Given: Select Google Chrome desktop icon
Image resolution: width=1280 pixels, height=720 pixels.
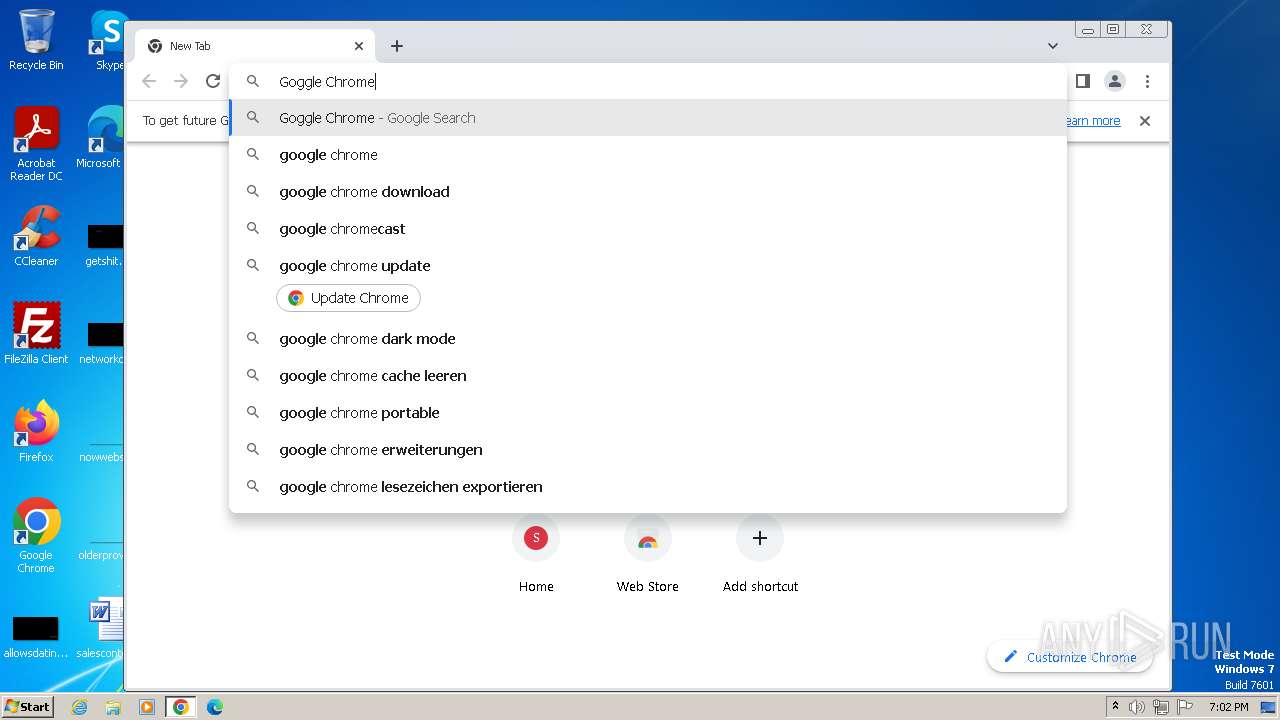Looking at the screenshot, I should coord(36,536).
